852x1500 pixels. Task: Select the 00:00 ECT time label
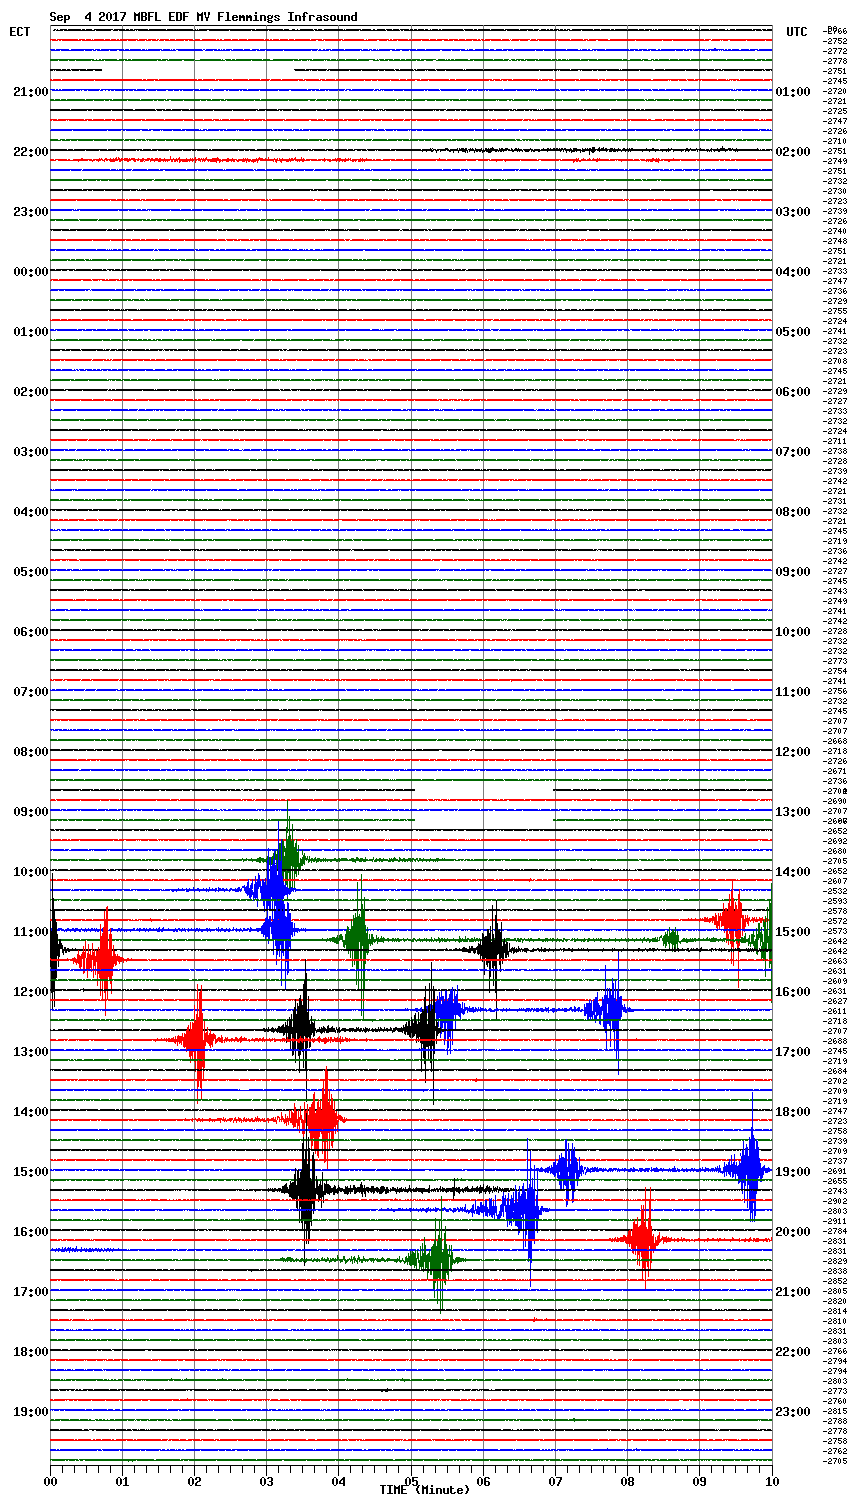click(x=30, y=272)
